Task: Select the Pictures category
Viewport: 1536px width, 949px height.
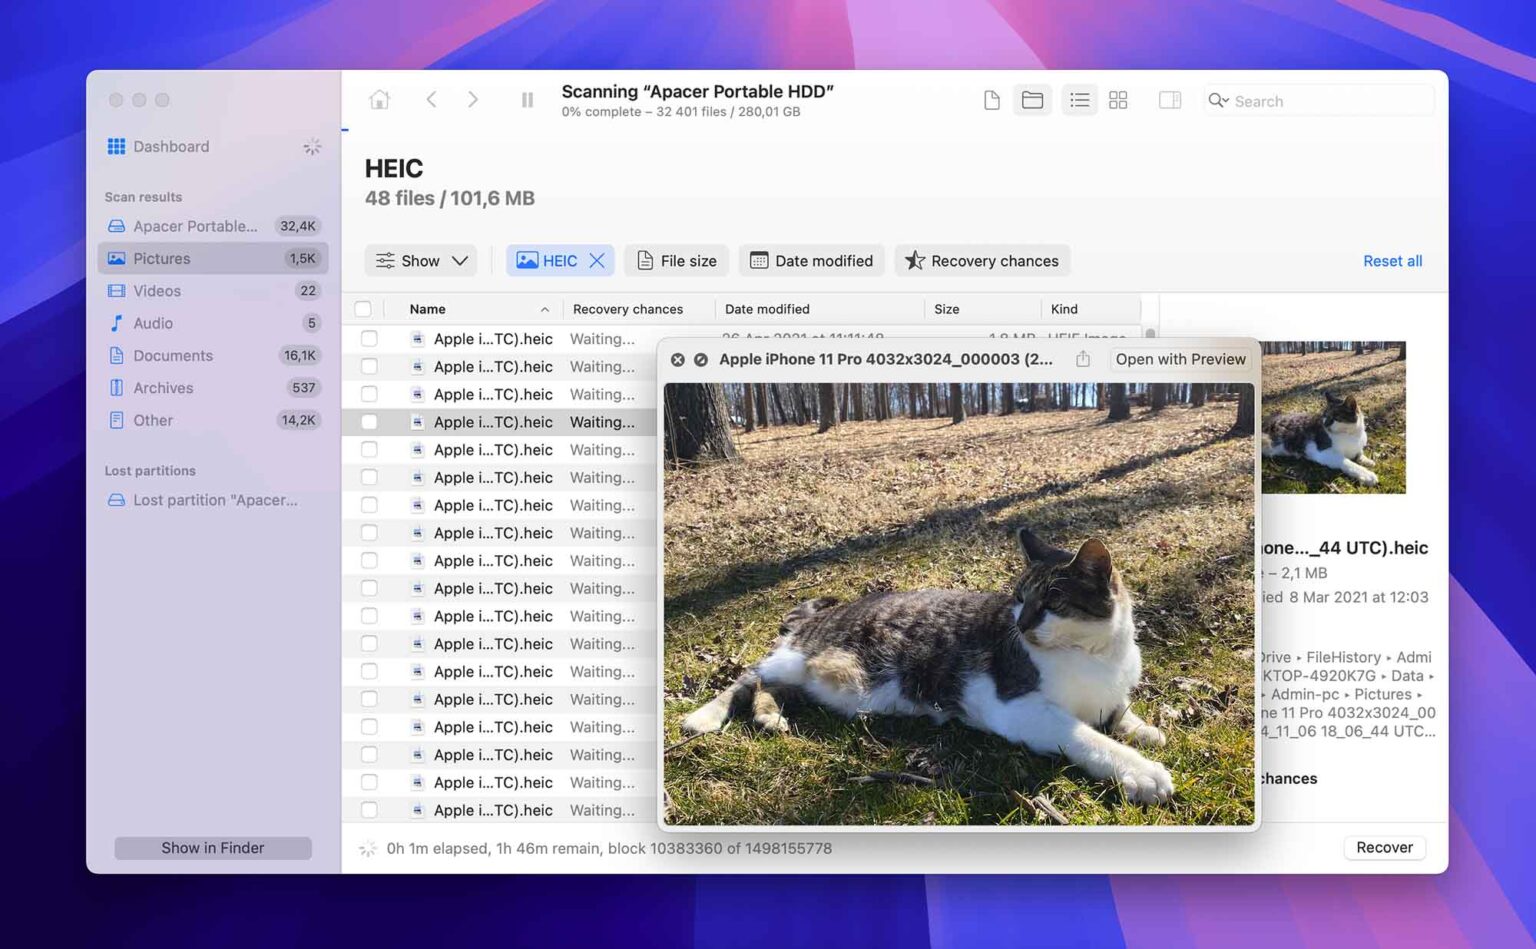Action: [x=213, y=258]
